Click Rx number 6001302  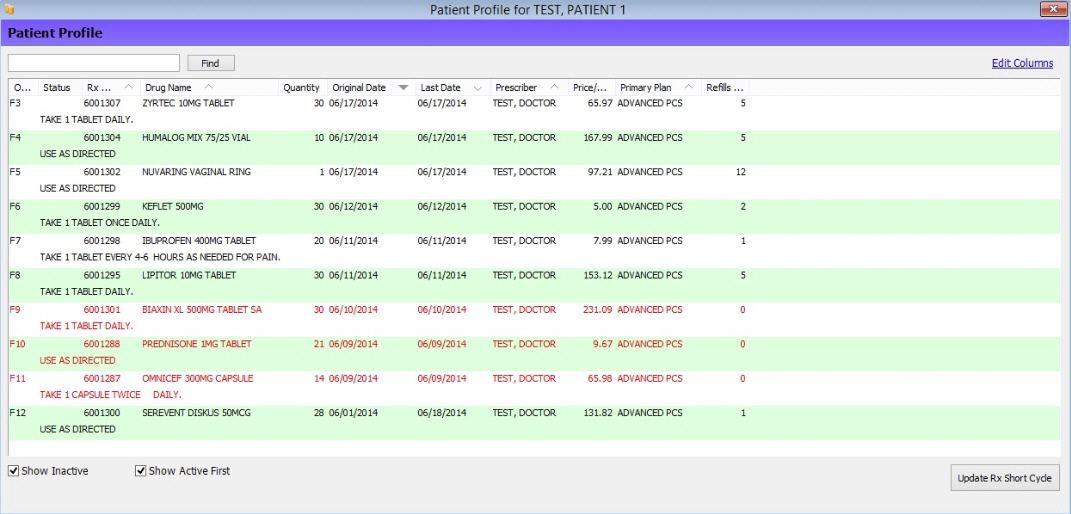(102, 172)
